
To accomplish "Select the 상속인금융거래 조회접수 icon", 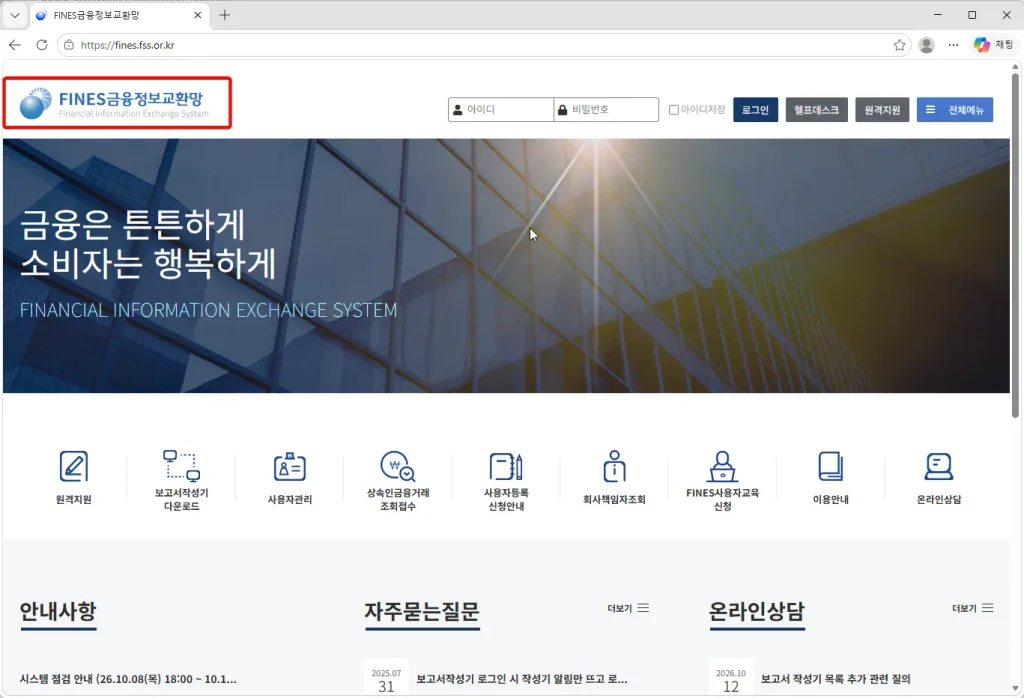I will [x=397, y=466].
